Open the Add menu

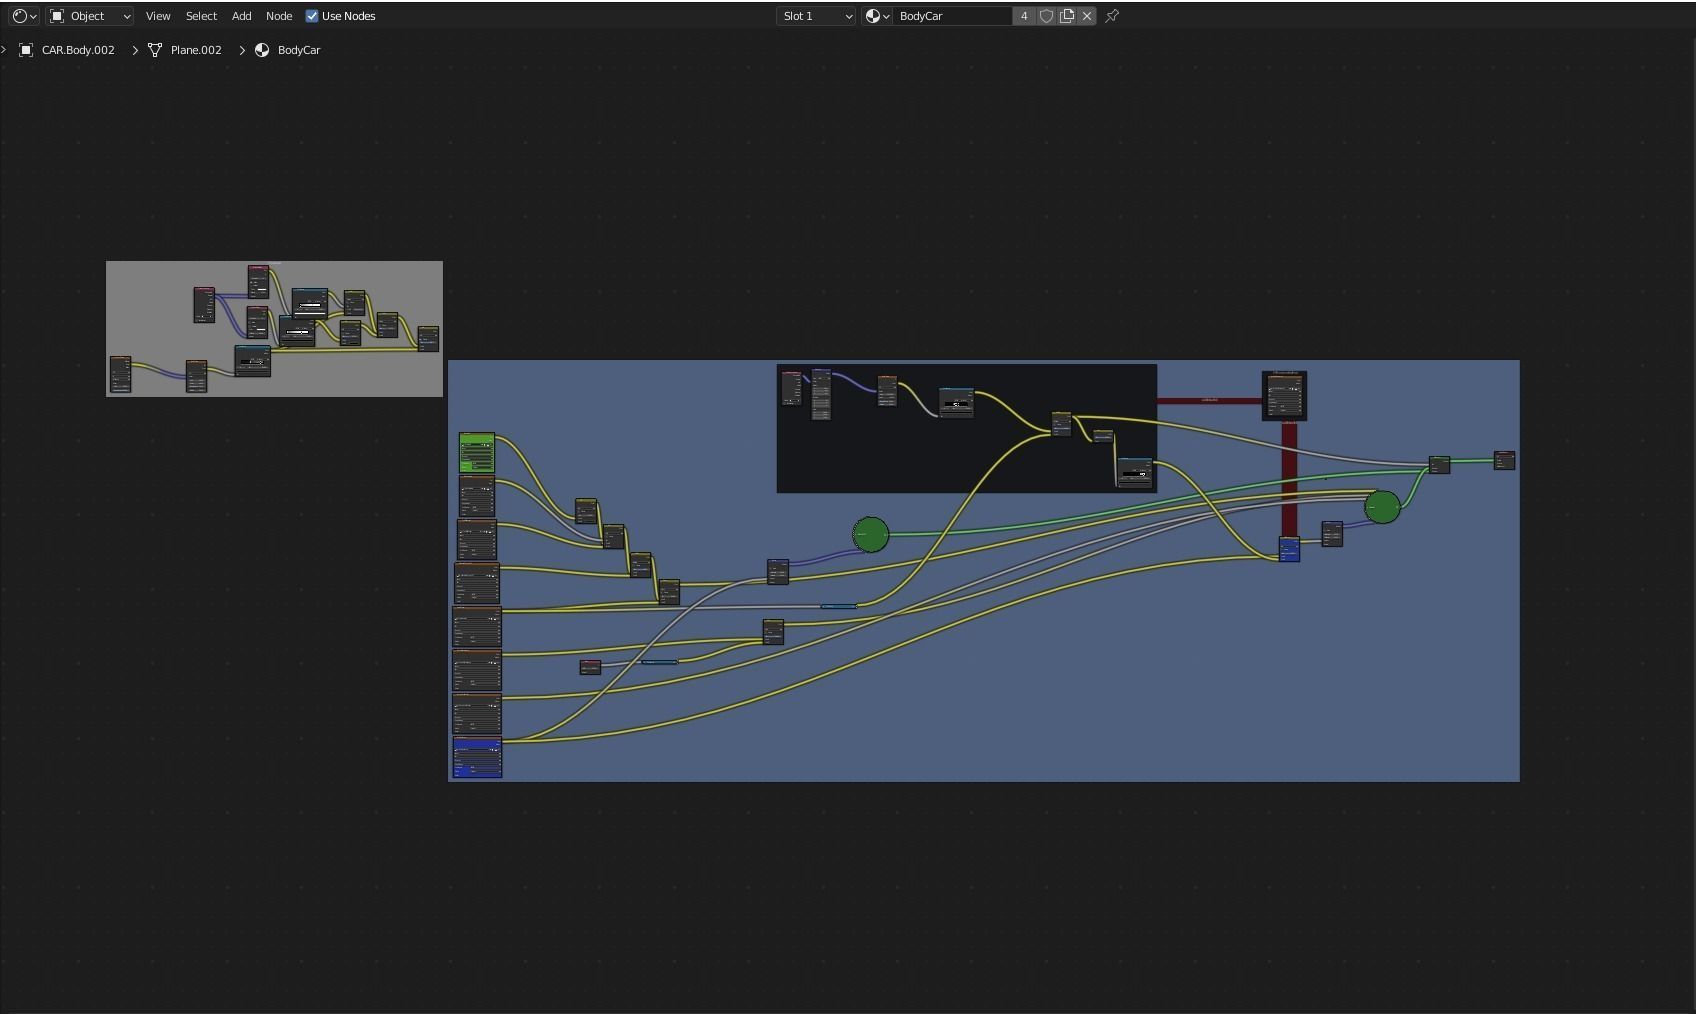241,16
